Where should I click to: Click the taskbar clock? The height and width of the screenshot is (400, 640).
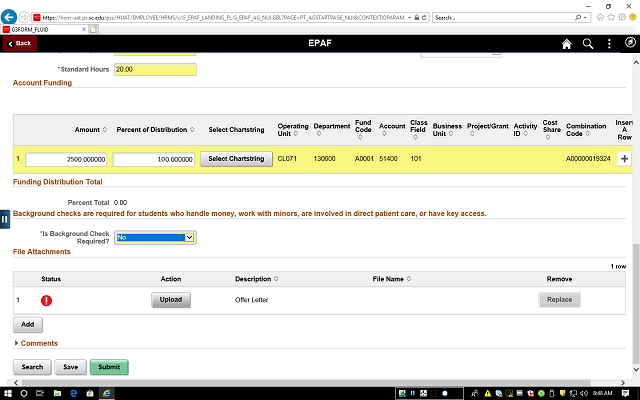click(x=602, y=393)
